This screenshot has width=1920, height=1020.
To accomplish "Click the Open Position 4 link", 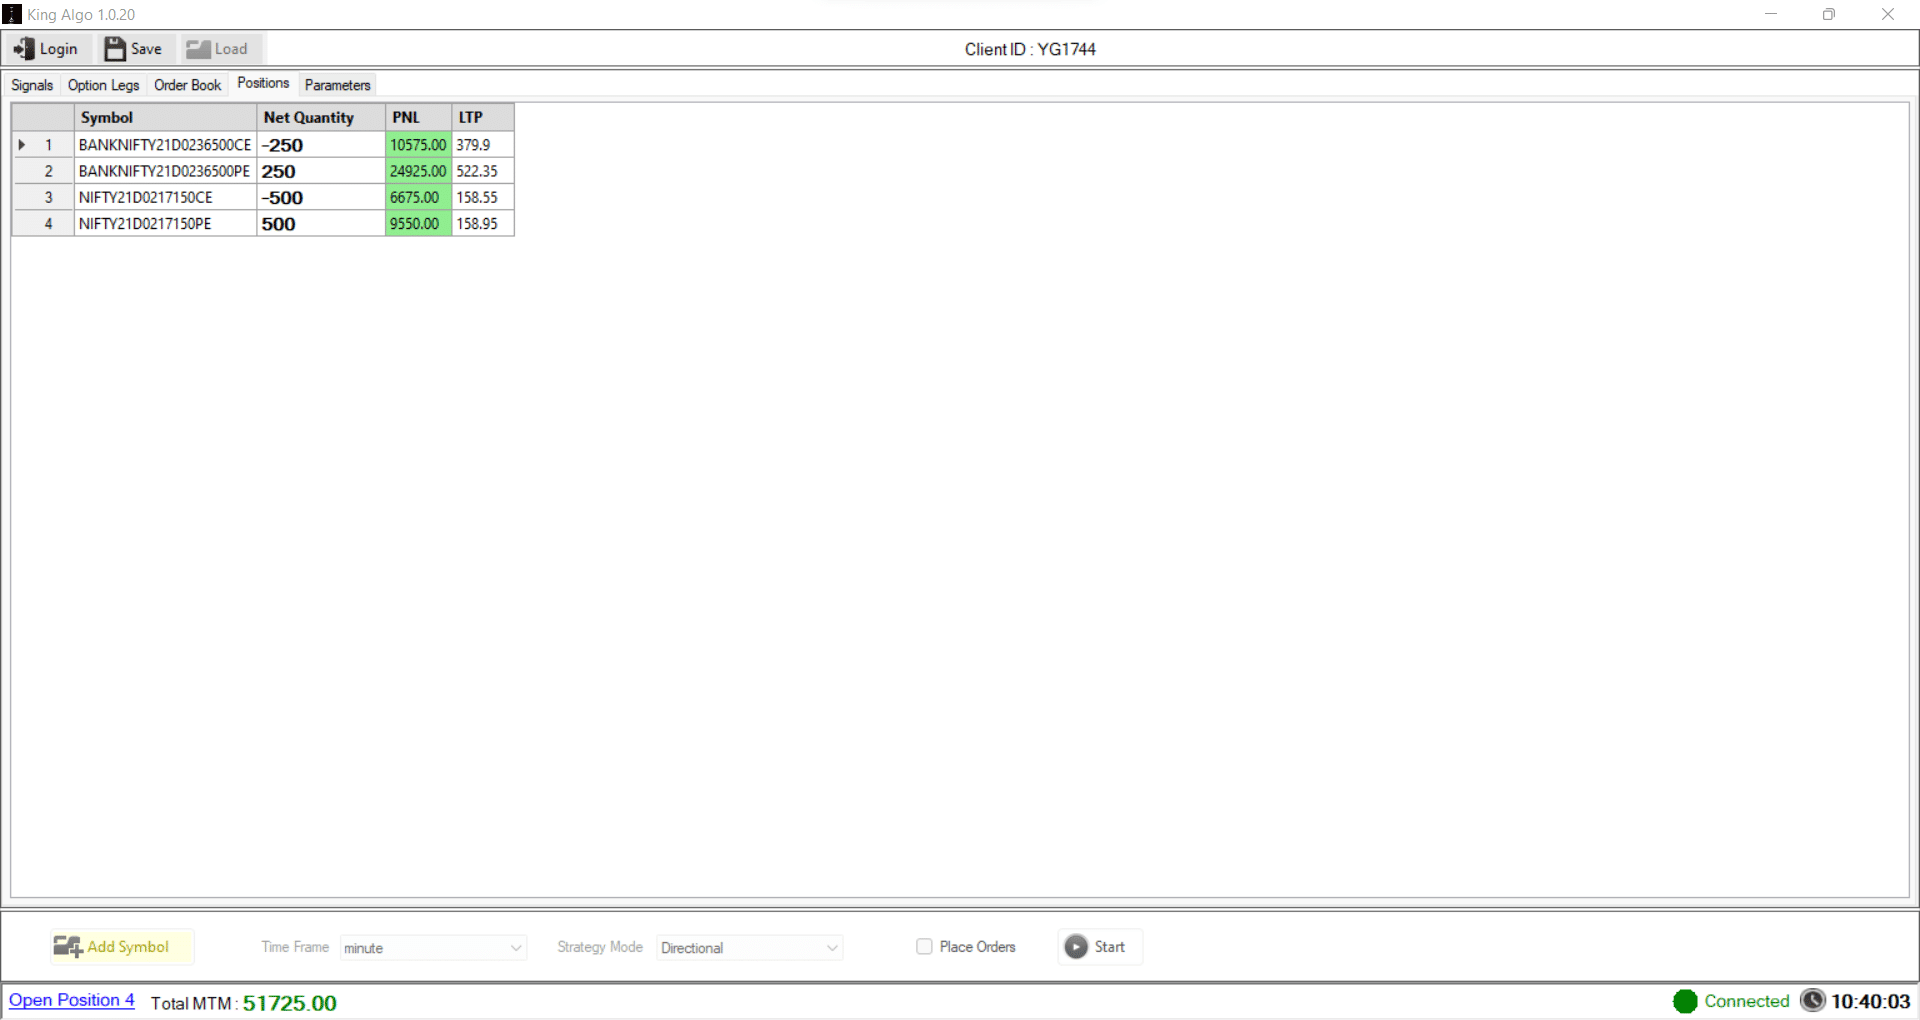I will 72,1000.
